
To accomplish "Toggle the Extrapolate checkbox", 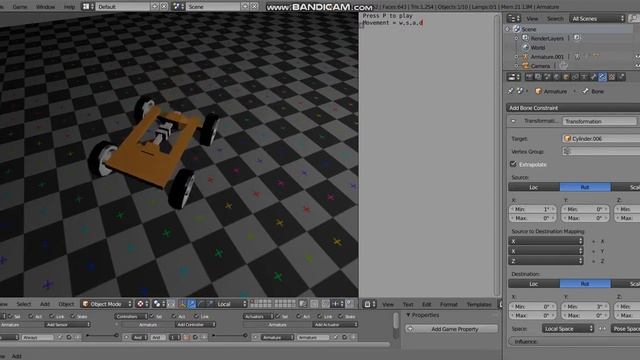I will pos(513,164).
